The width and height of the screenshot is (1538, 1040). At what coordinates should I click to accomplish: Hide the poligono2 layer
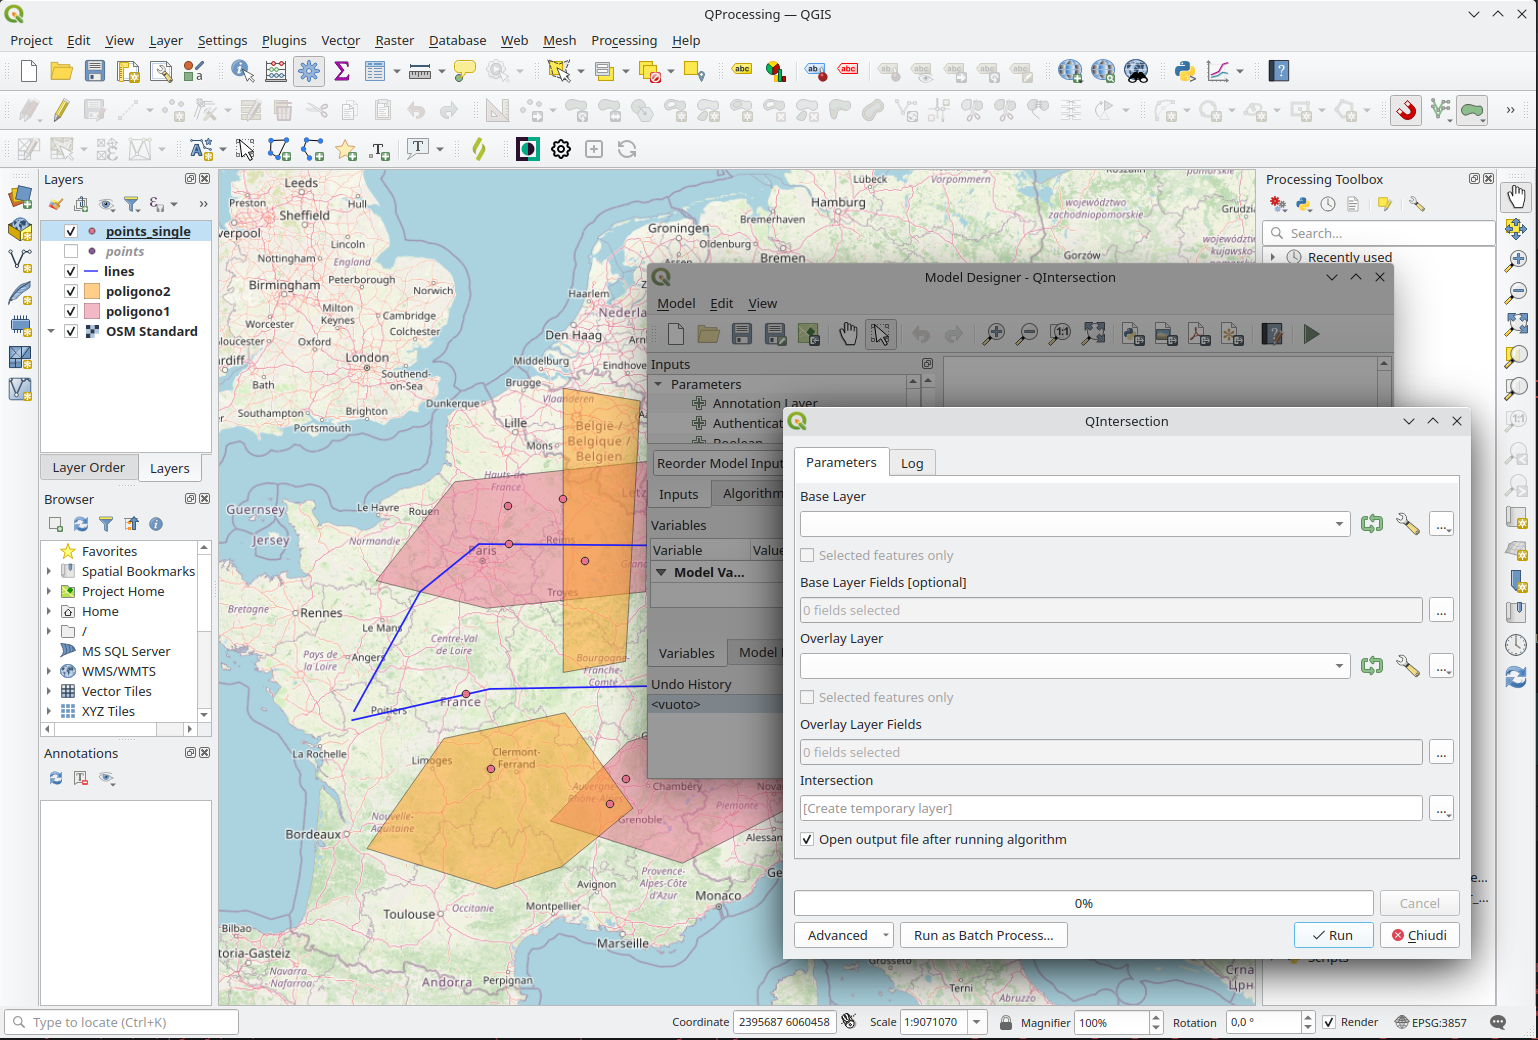pos(71,291)
